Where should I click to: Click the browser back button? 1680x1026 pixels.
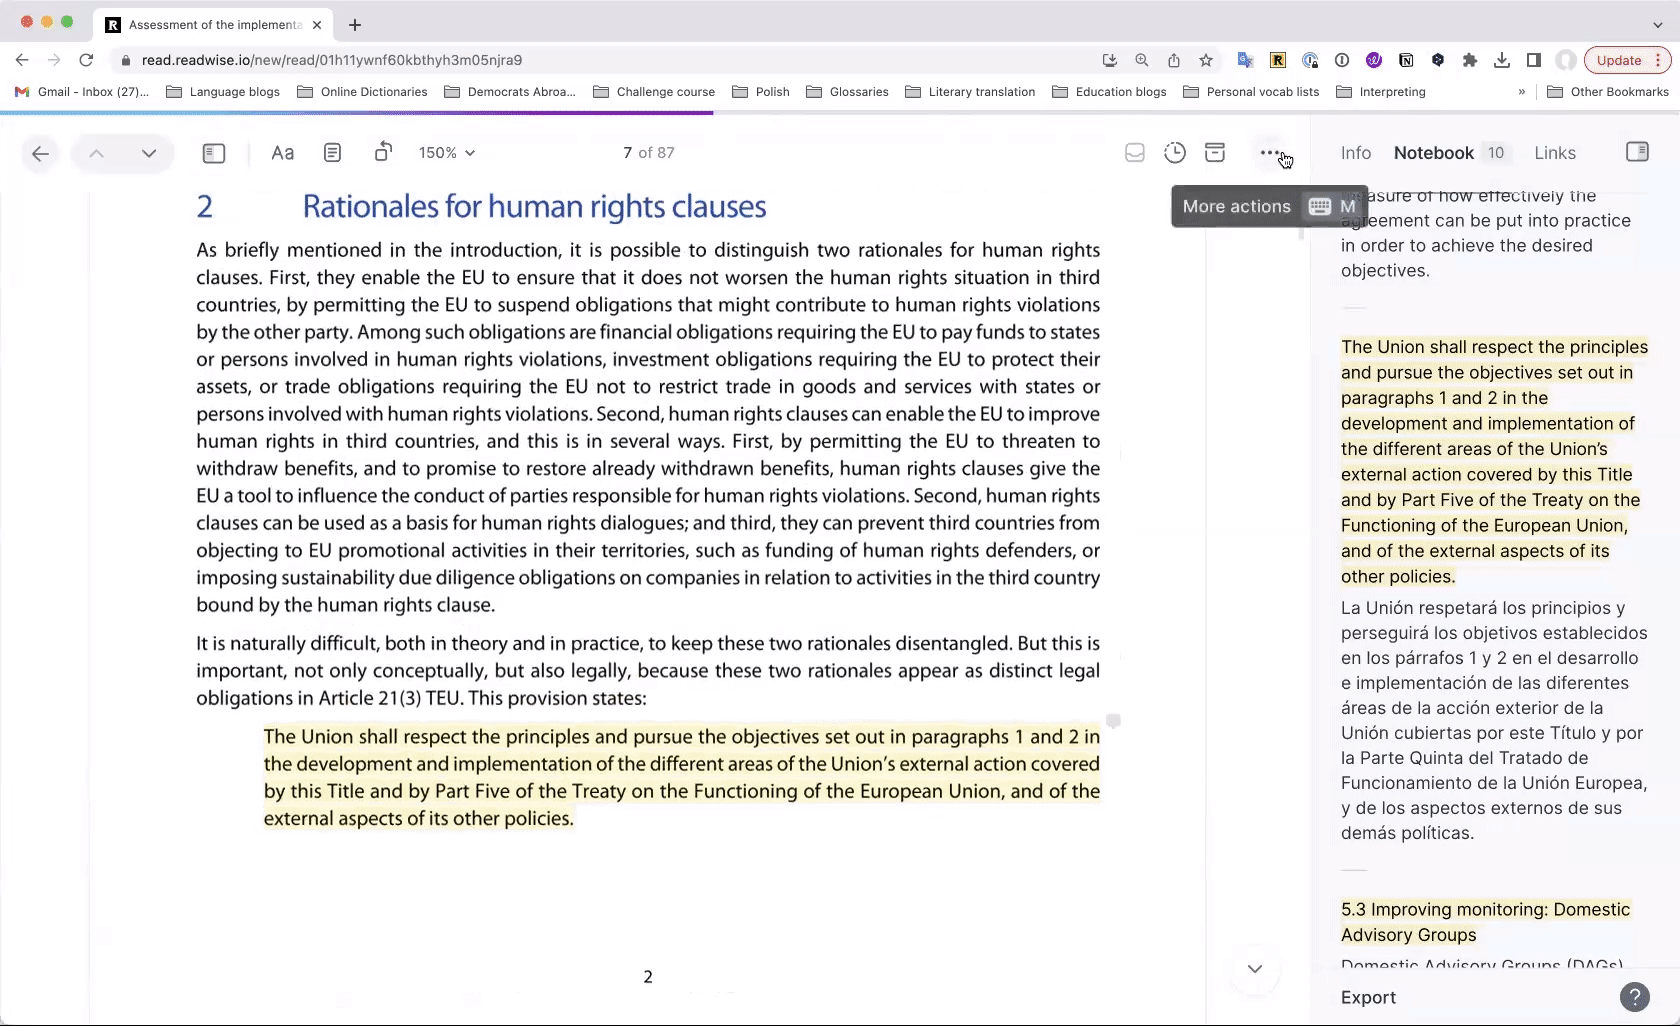pyautogui.click(x=22, y=60)
